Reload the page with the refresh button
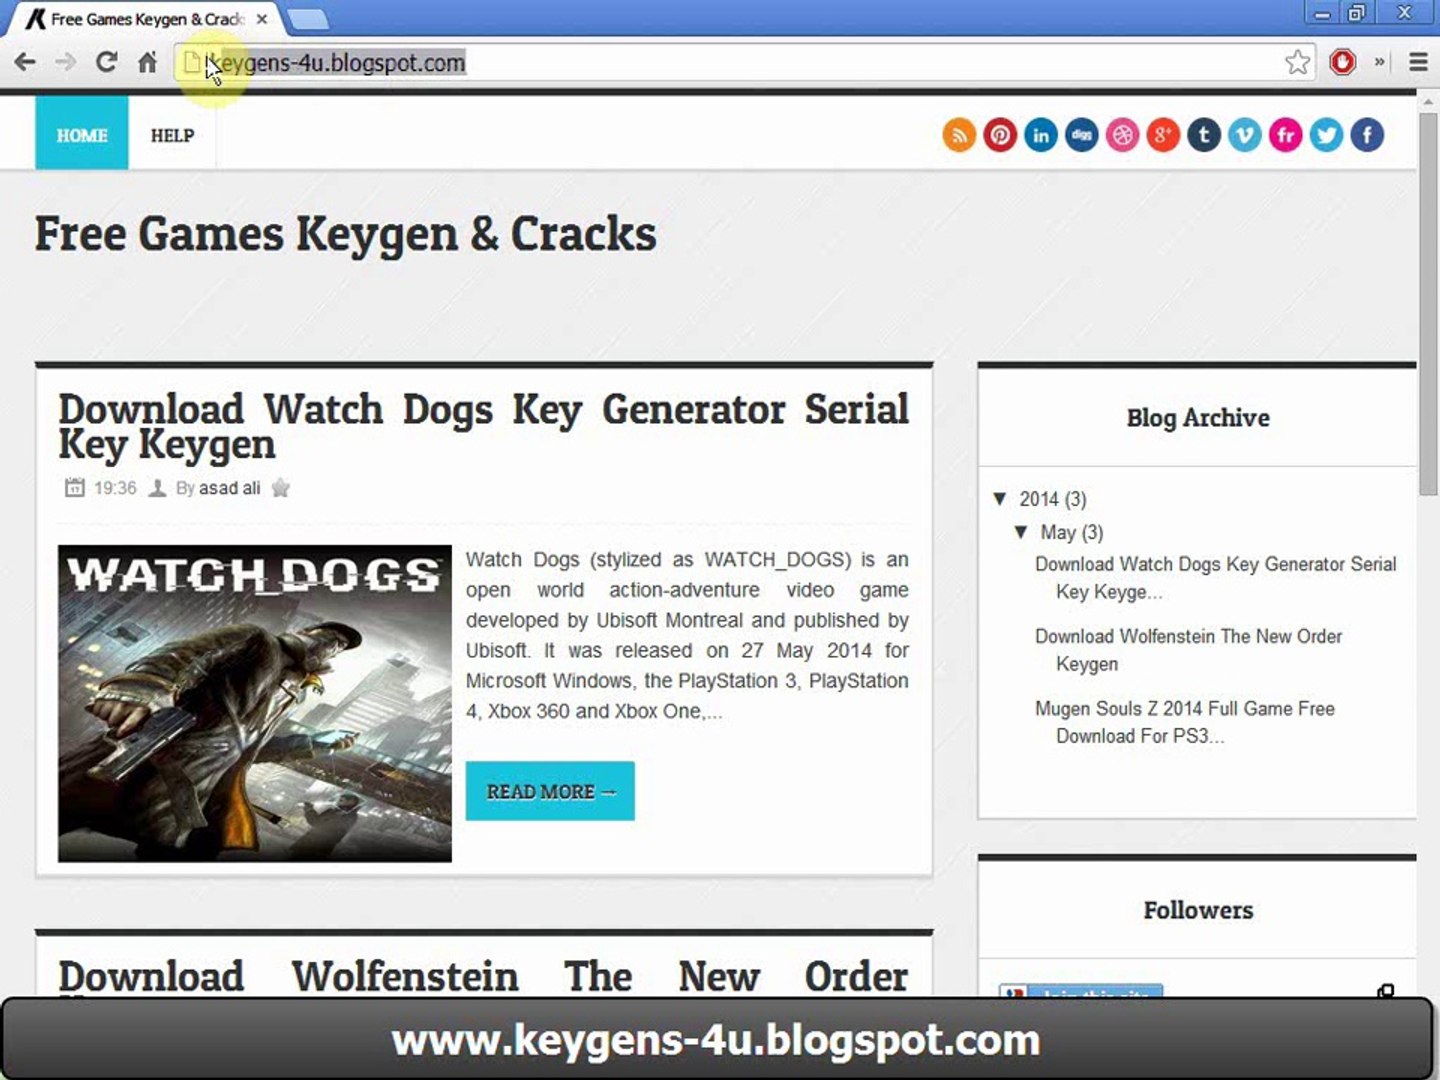1440x1080 pixels. pyautogui.click(x=106, y=62)
